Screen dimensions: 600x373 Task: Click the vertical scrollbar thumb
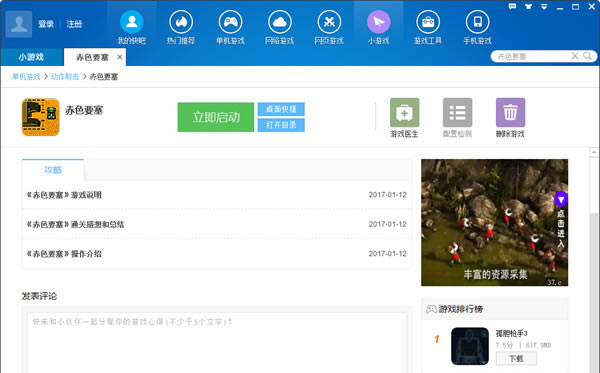(594, 185)
